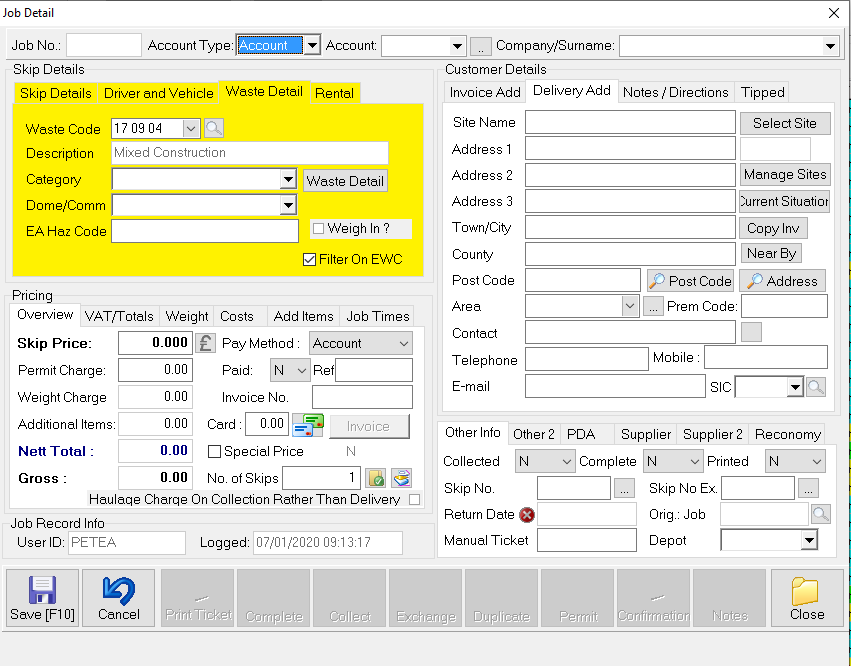The width and height of the screenshot is (851, 666).
Task: Click the card payment icon next to Card
Action: point(308,425)
